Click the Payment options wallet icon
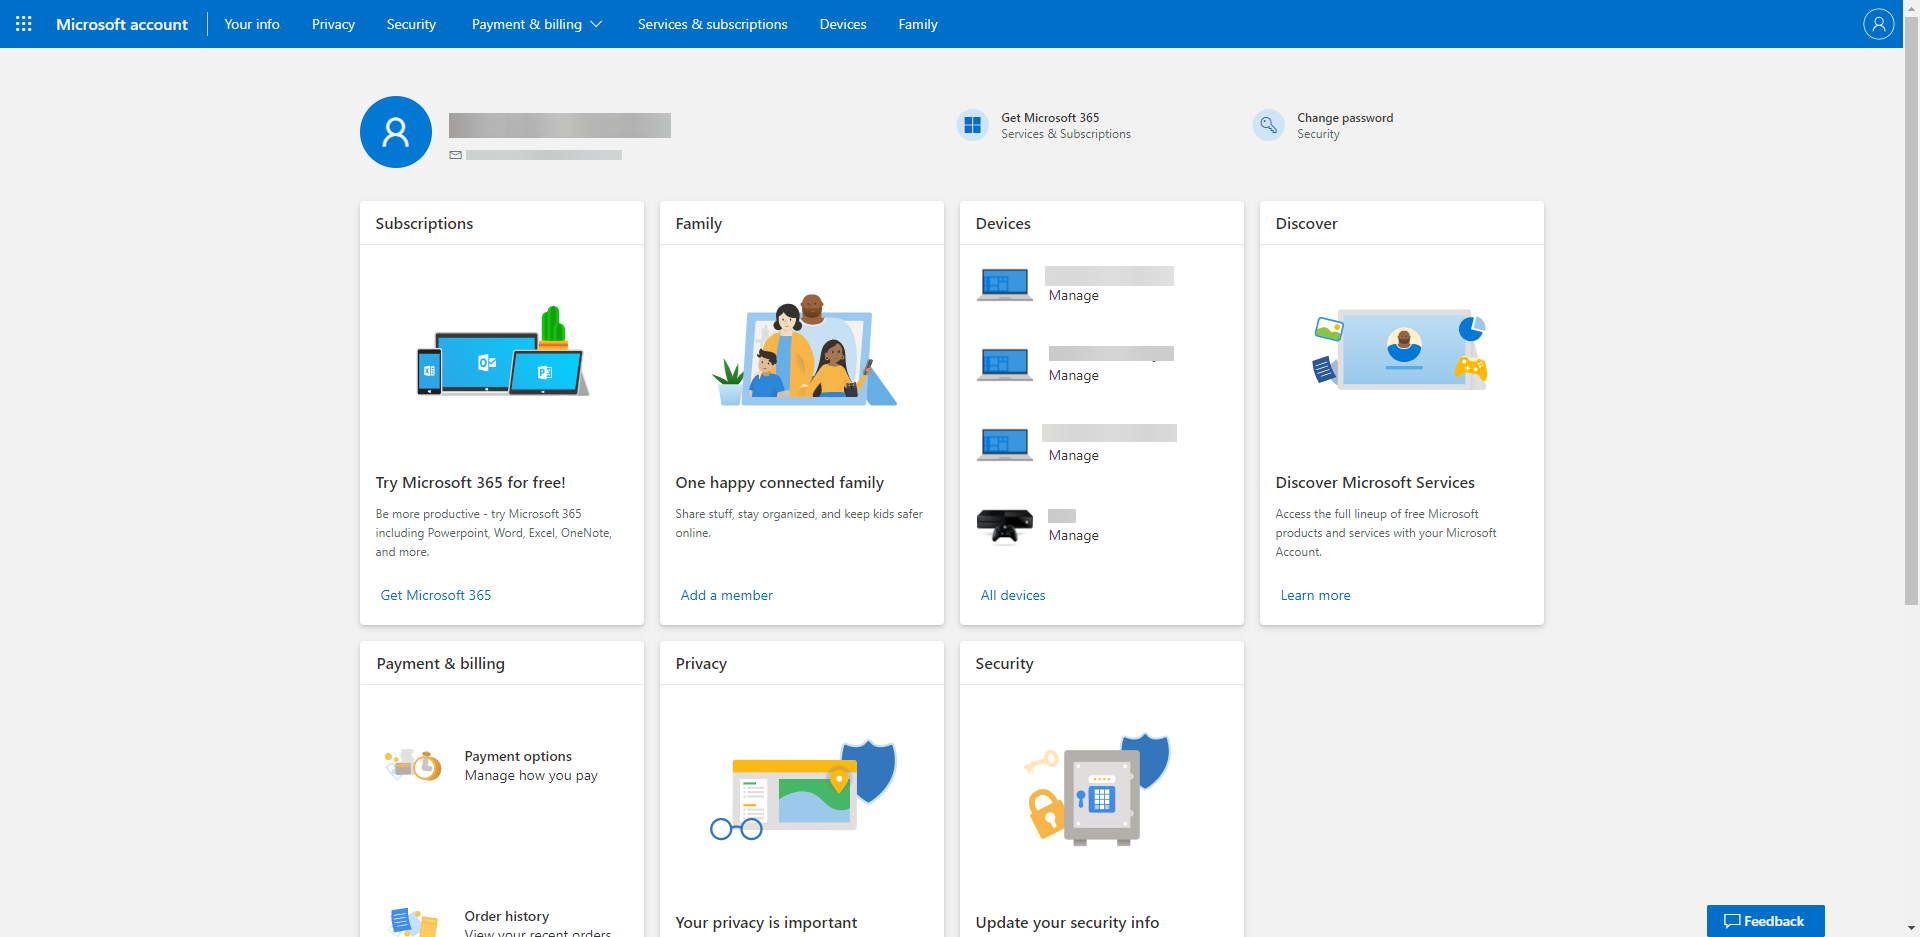Image resolution: width=1920 pixels, height=937 pixels. pyautogui.click(x=413, y=765)
